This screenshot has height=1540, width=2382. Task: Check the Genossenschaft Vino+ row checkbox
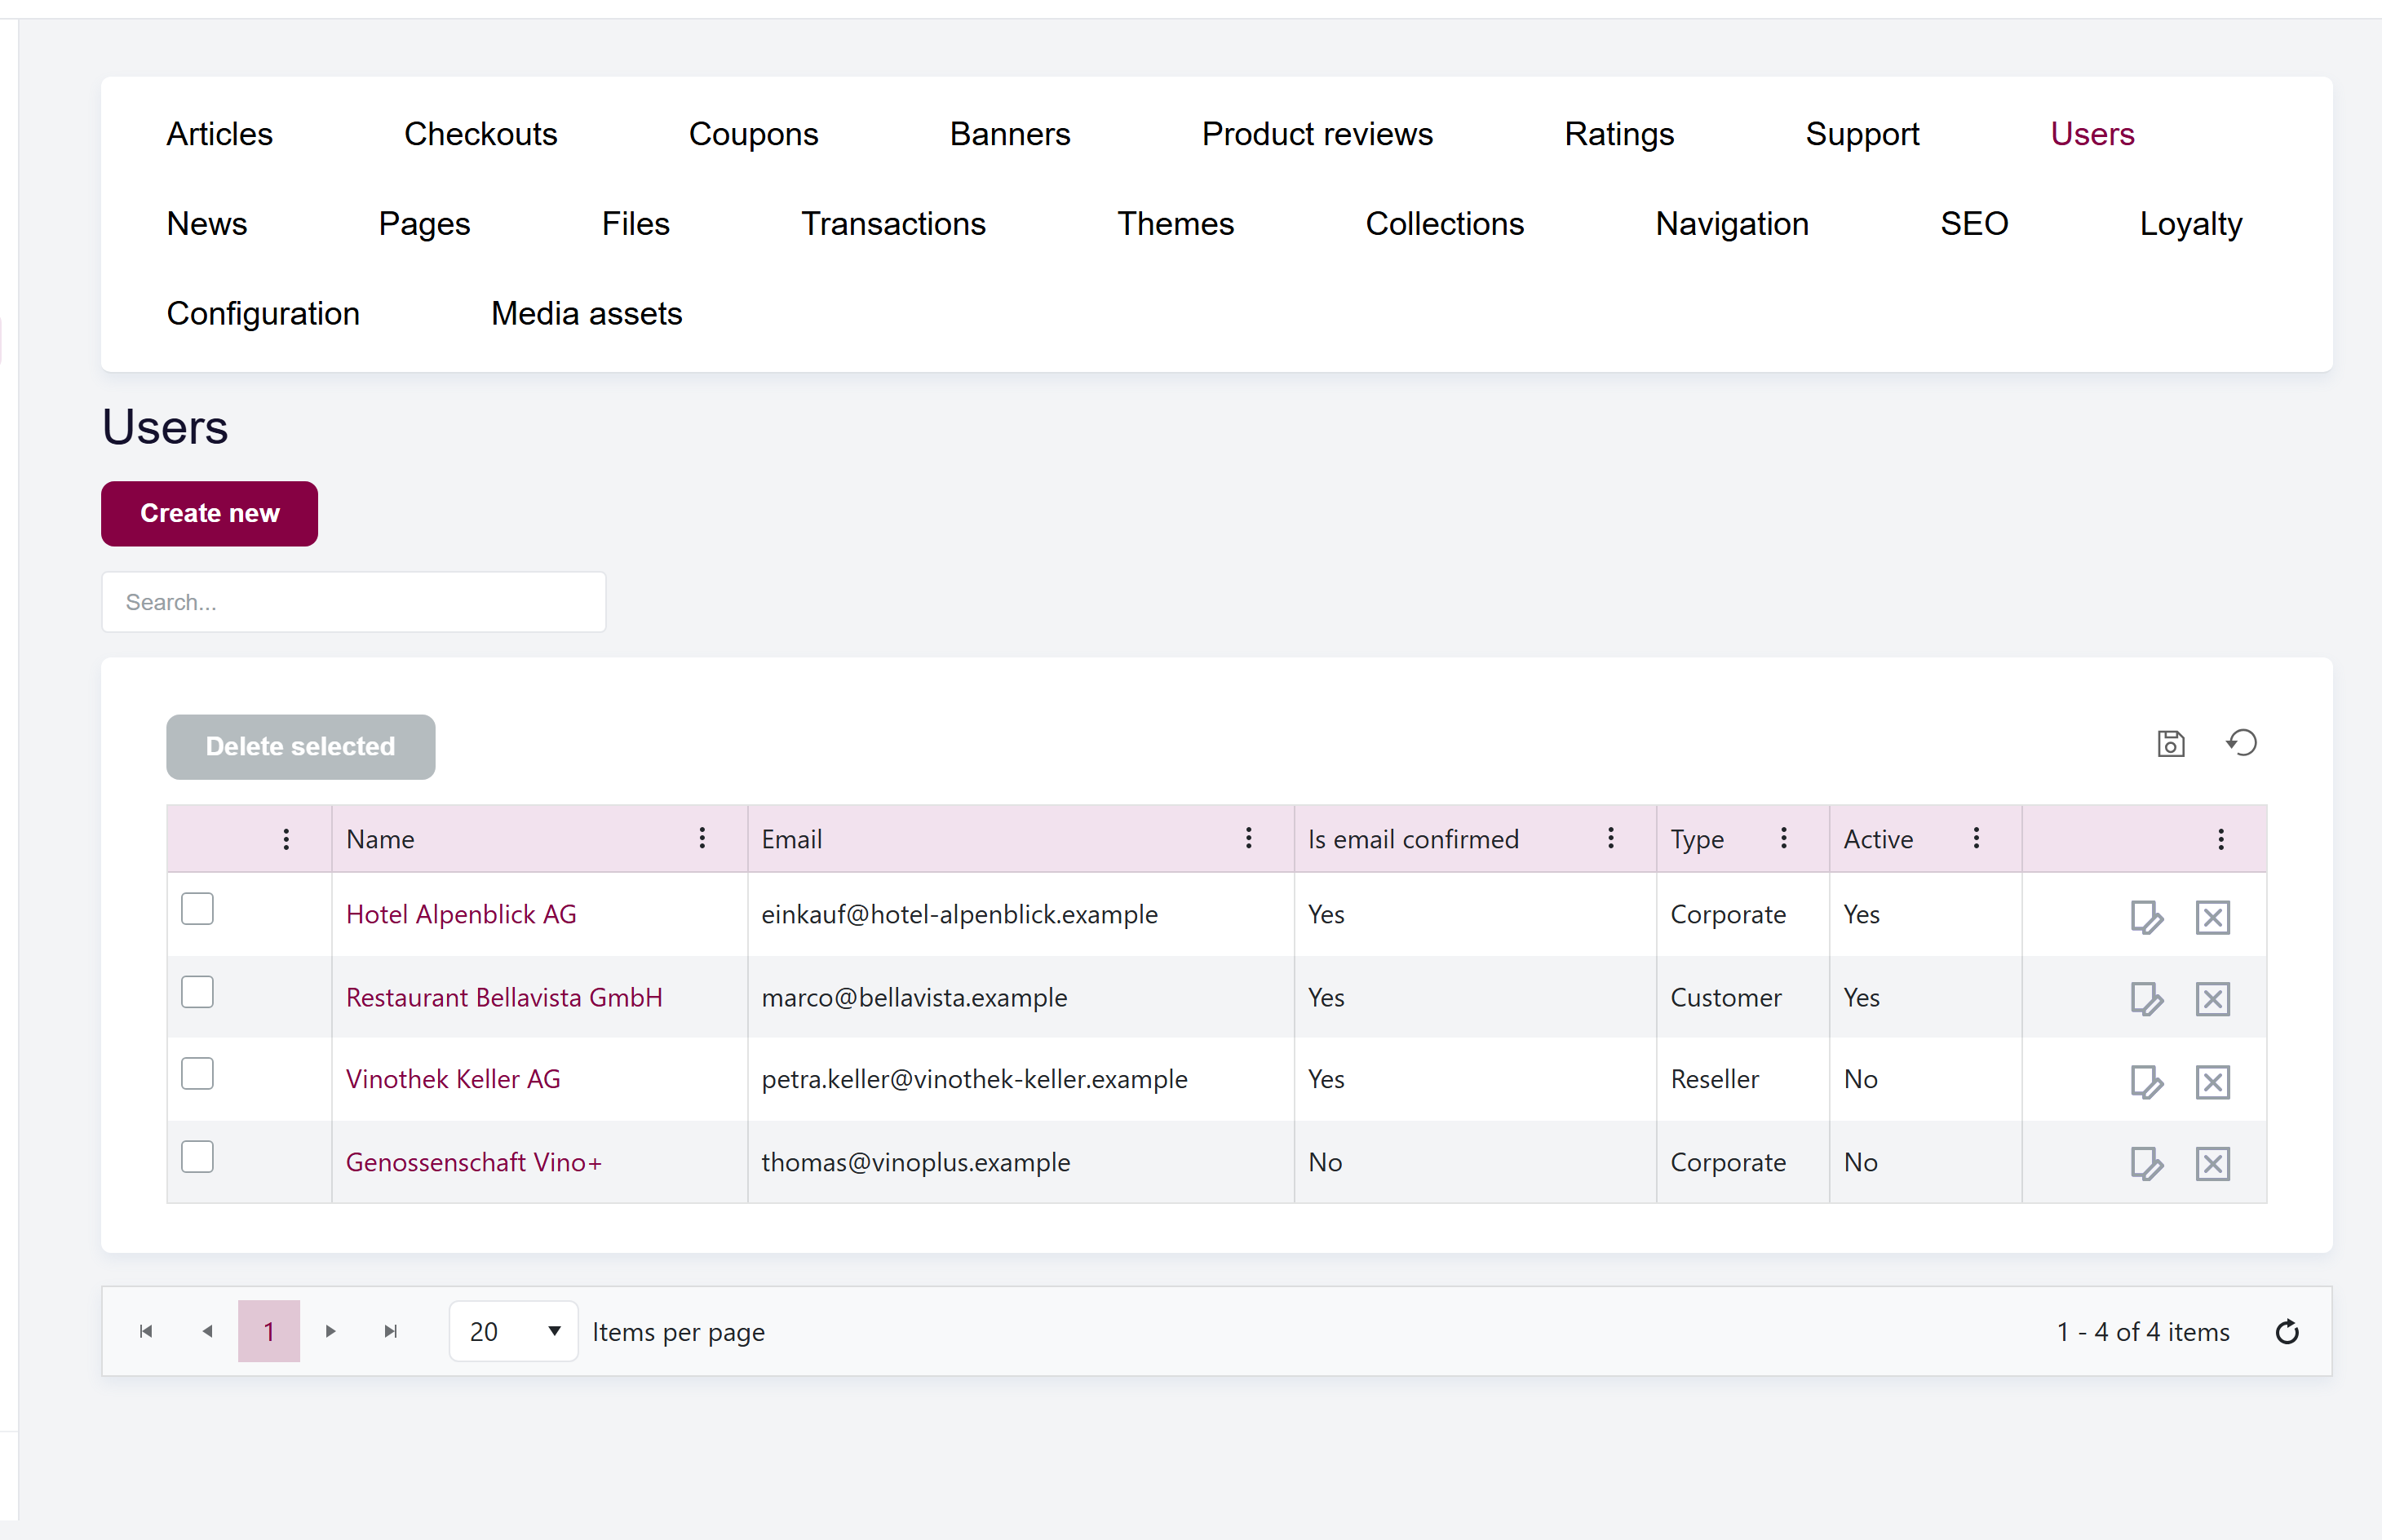click(197, 1157)
